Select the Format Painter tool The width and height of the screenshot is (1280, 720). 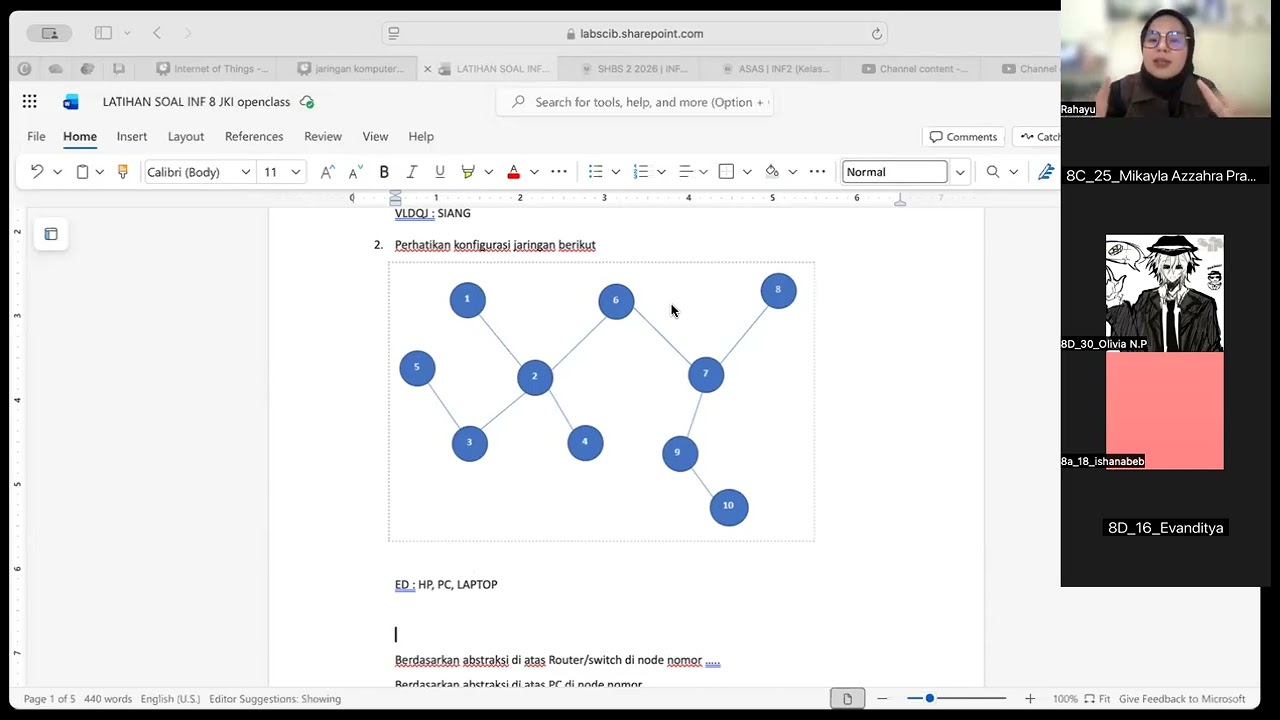pyautogui.click(x=123, y=172)
